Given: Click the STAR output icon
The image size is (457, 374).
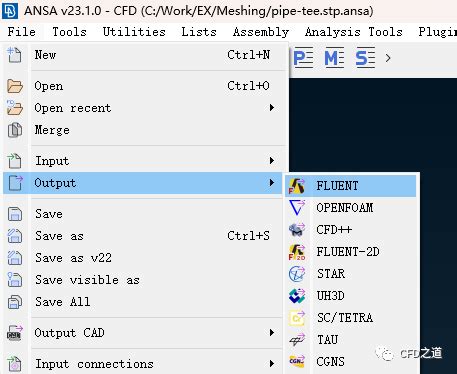Looking at the screenshot, I should (297, 274).
